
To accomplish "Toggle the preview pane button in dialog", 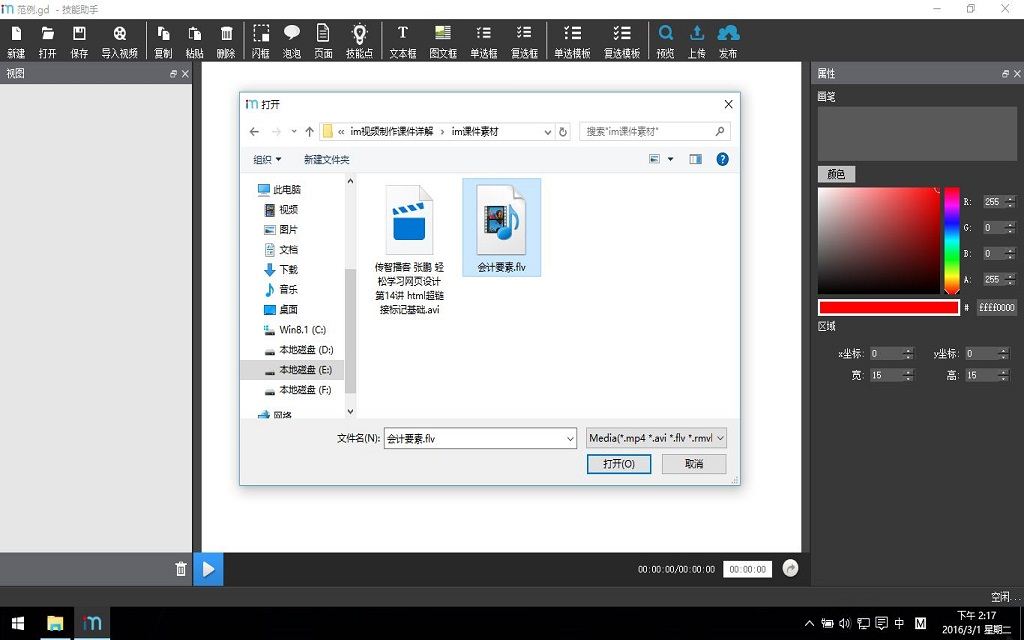I will pyautogui.click(x=696, y=159).
